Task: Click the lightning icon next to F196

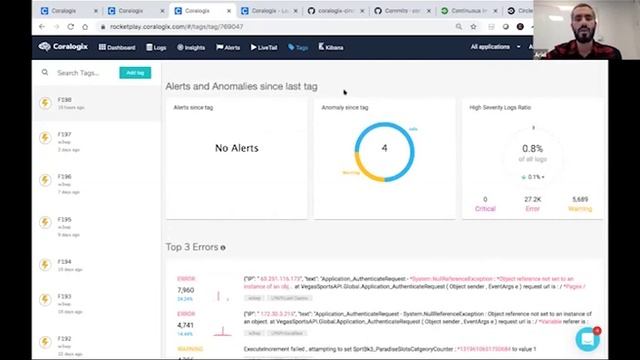Action: [45, 180]
